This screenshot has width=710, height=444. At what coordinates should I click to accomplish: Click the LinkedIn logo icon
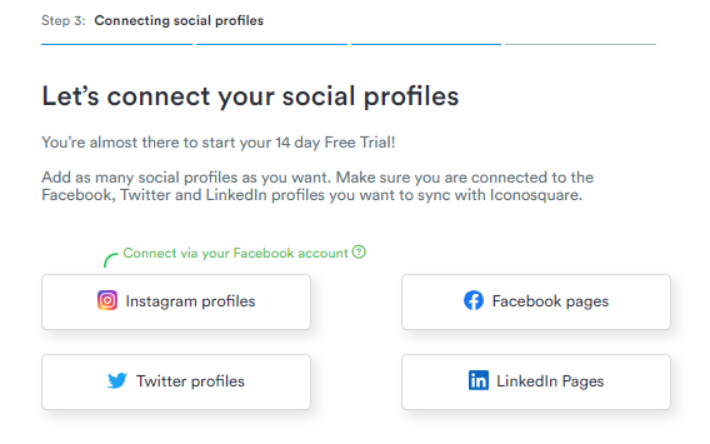pyautogui.click(x=478, y=381)
